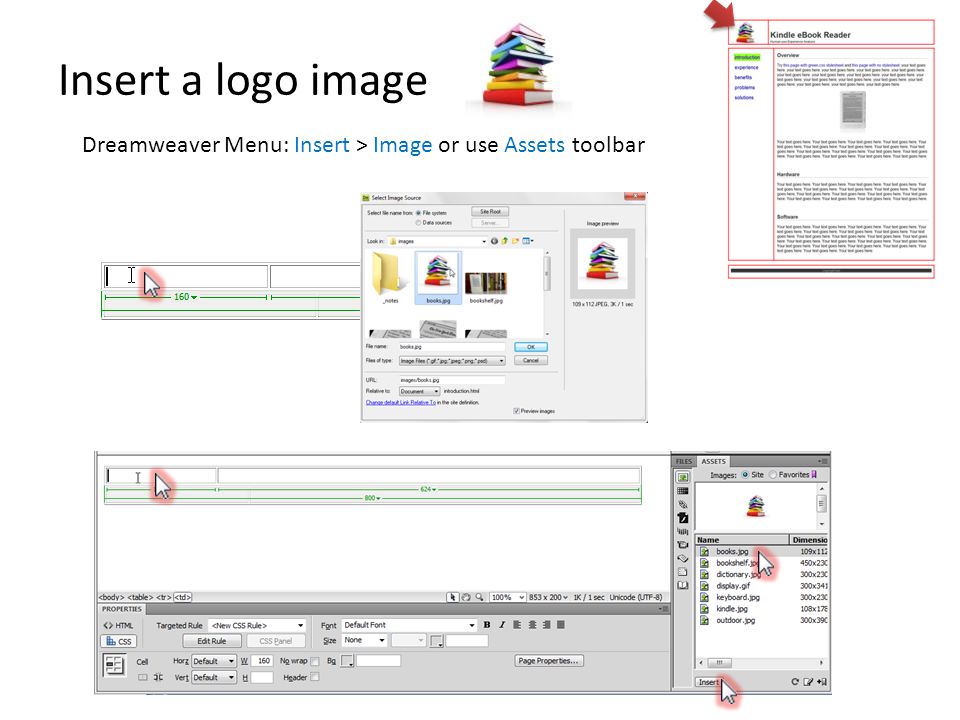Click the merge cells icon under Cell

coord(142,677)
